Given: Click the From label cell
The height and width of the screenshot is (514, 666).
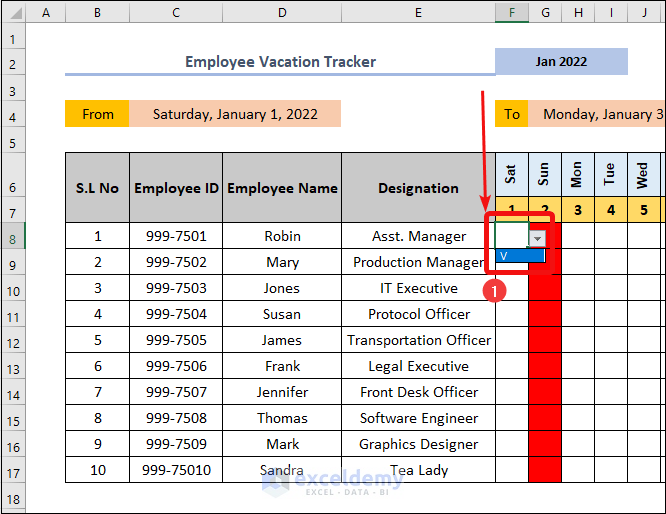Looking at the screenshot, I should coord(97,114).
